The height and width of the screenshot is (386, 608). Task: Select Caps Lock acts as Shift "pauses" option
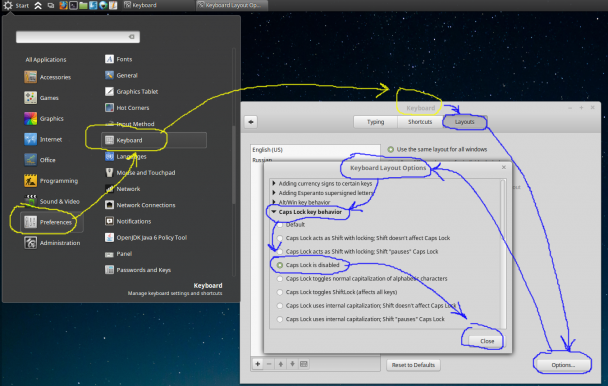pos(280,251)
